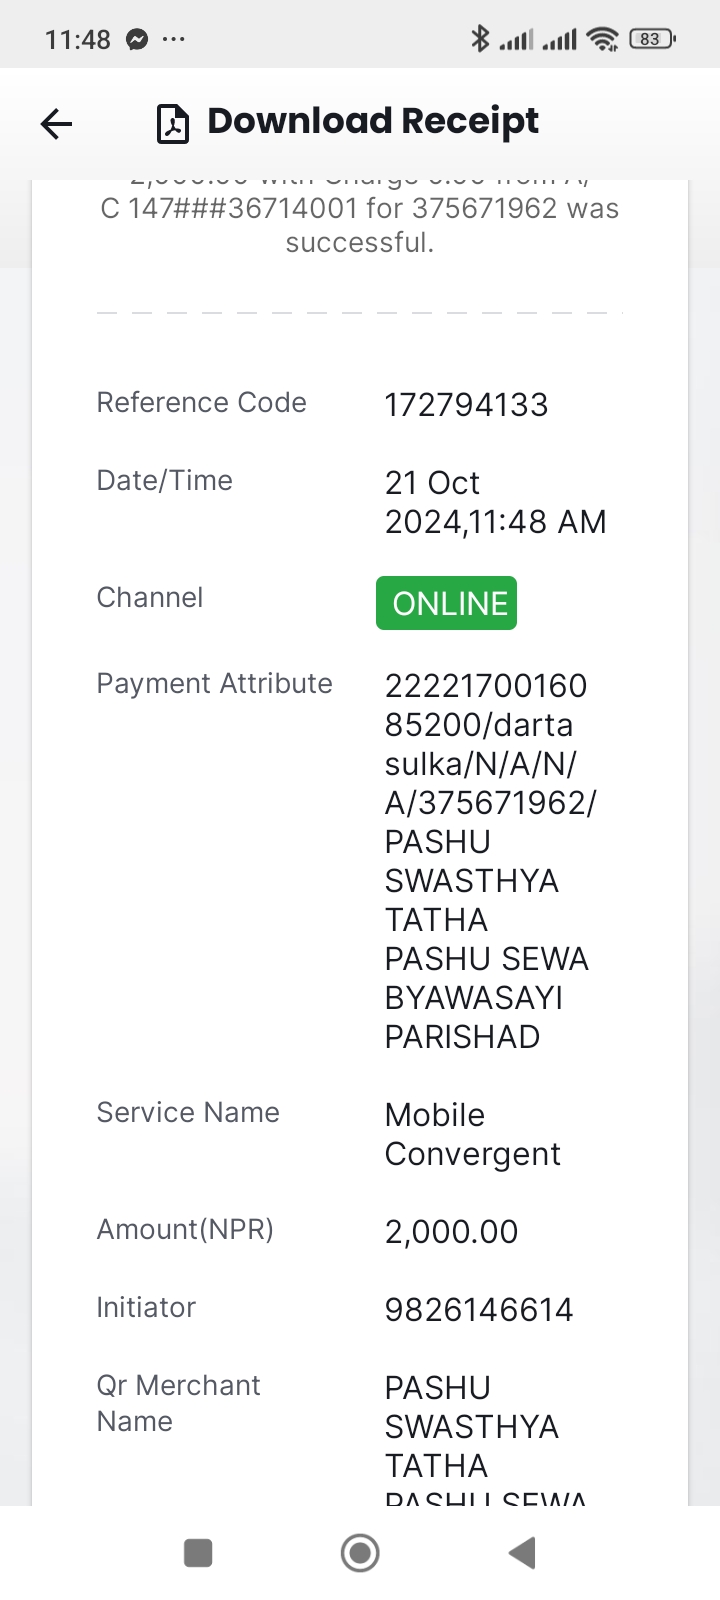
Task: Tap the three-dot notification overflow in status bar
Action: tap(173, 39)
